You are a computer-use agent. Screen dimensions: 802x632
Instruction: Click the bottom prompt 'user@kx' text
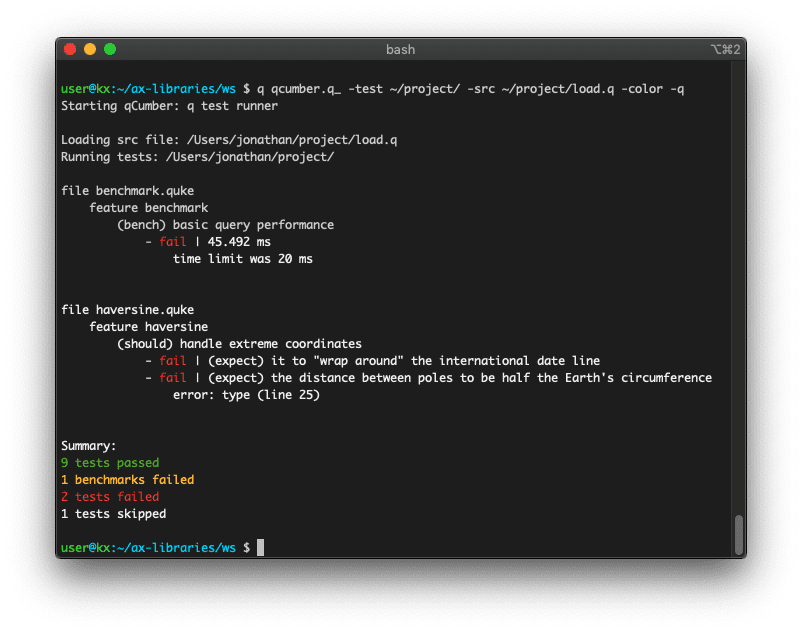[85, 548]
